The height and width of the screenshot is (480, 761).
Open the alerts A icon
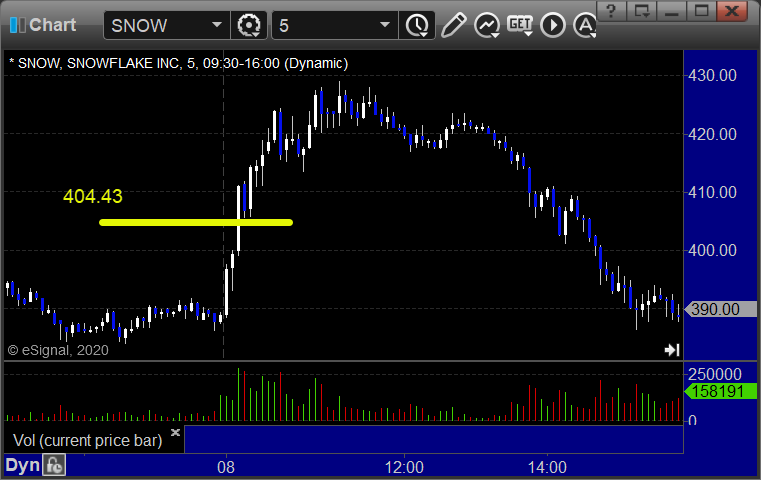585,25
